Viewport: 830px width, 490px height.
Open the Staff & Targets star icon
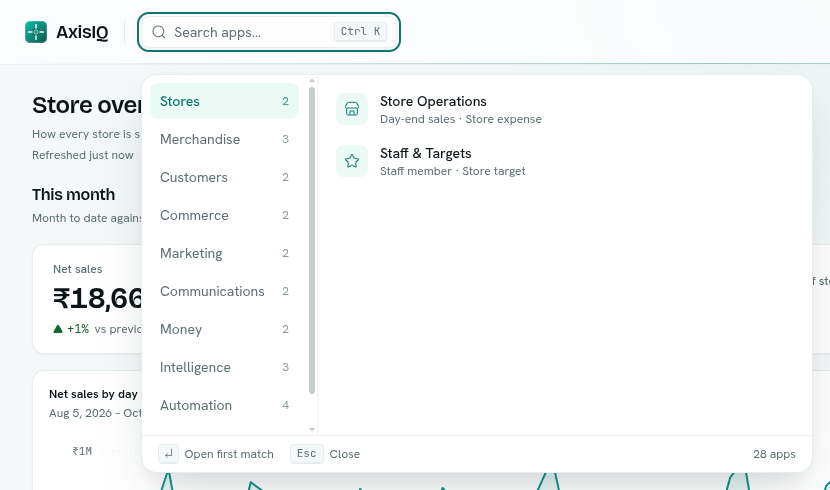click(x=352, y=161)
